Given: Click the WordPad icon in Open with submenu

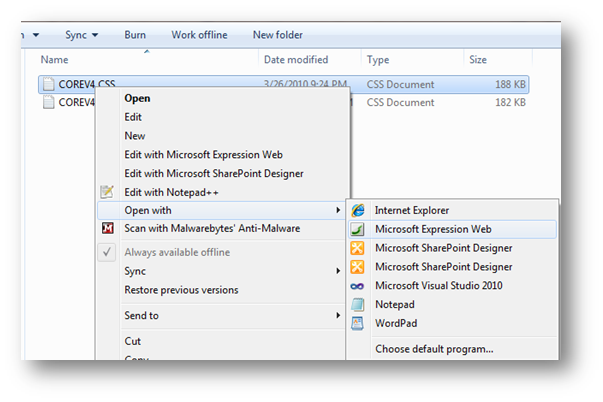Looking at the screenshot, I should click(357, 323).
